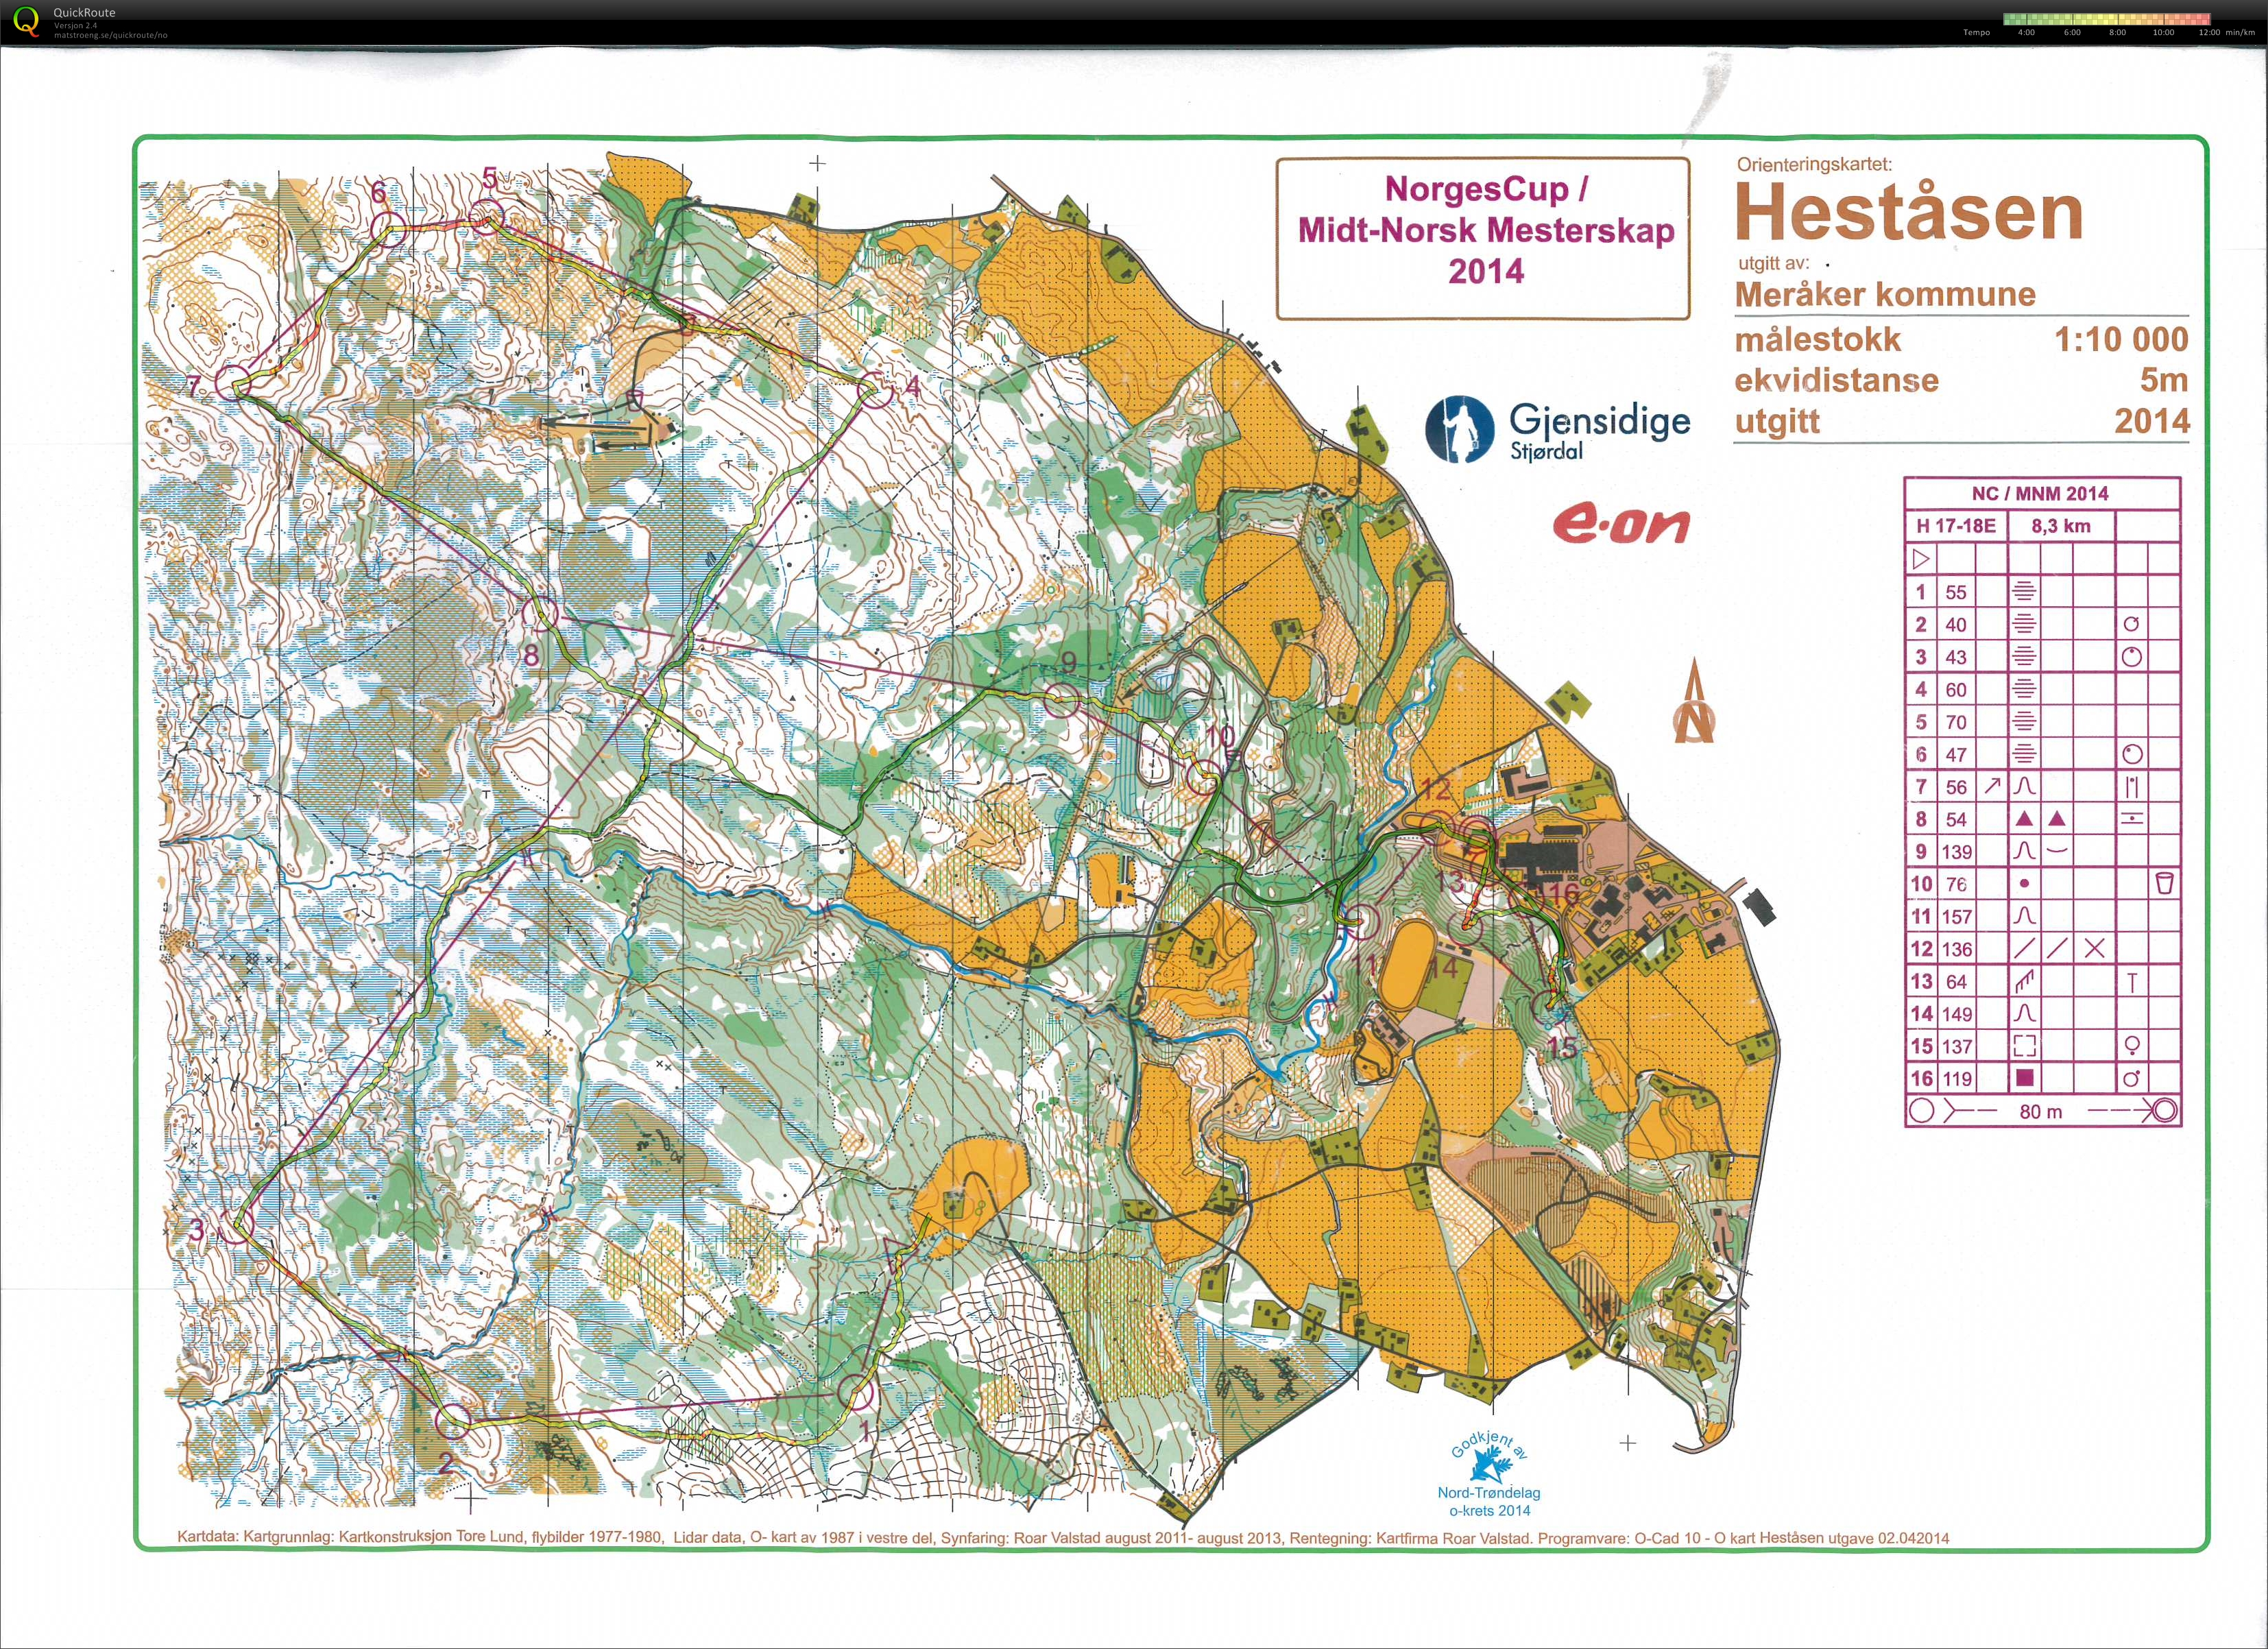Click the marsh symbol in row 1
The image size is (2268, 1649).
2024,592
